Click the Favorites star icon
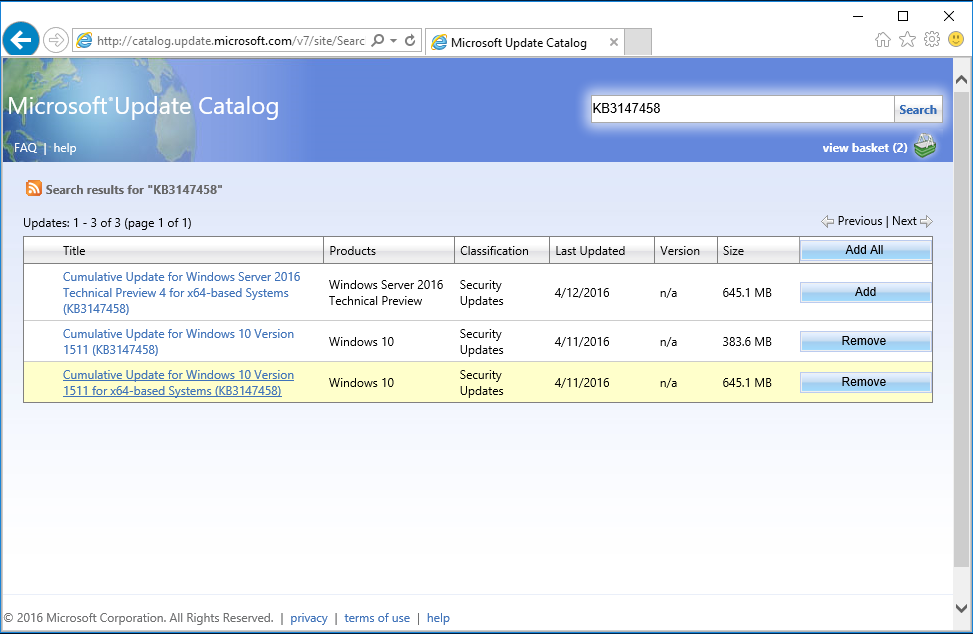The height and width of the screenshot is (634, 973). [x=907, y=39]
